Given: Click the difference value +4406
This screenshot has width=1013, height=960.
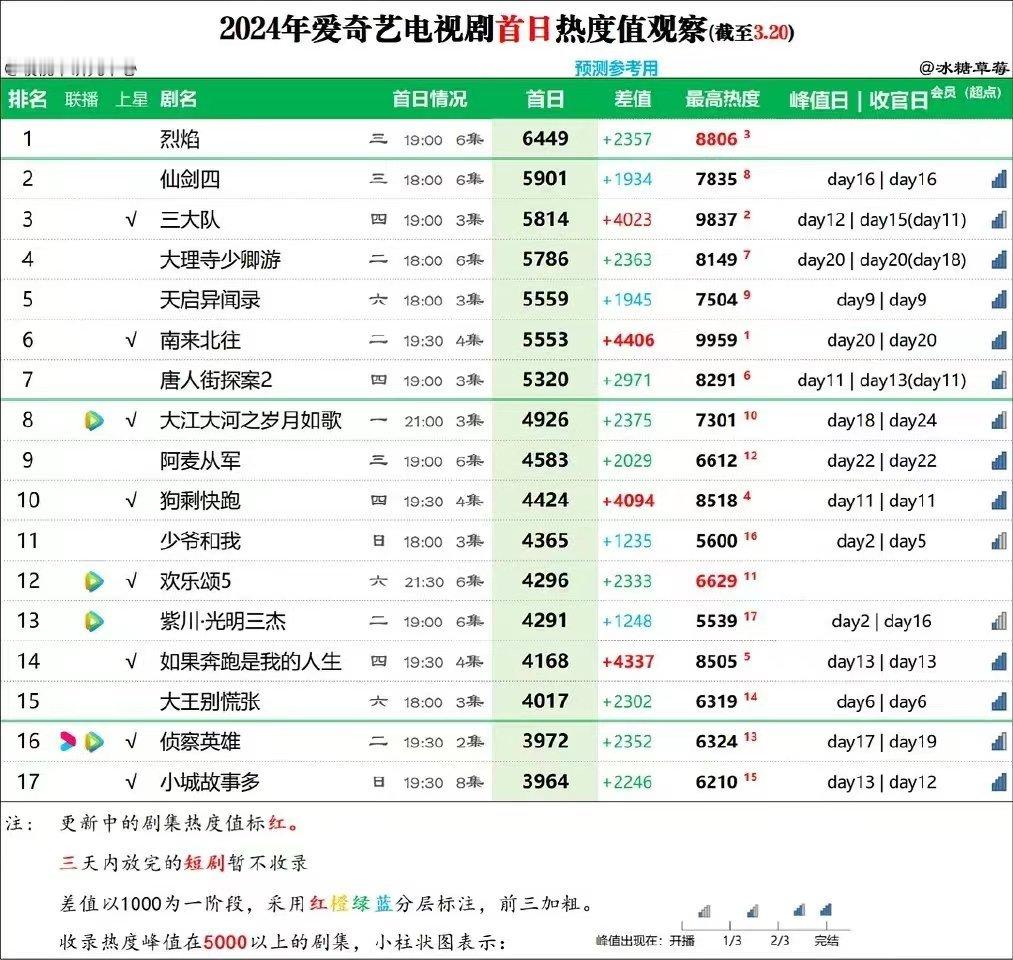Looking at the screenshot, I should 628,340.
